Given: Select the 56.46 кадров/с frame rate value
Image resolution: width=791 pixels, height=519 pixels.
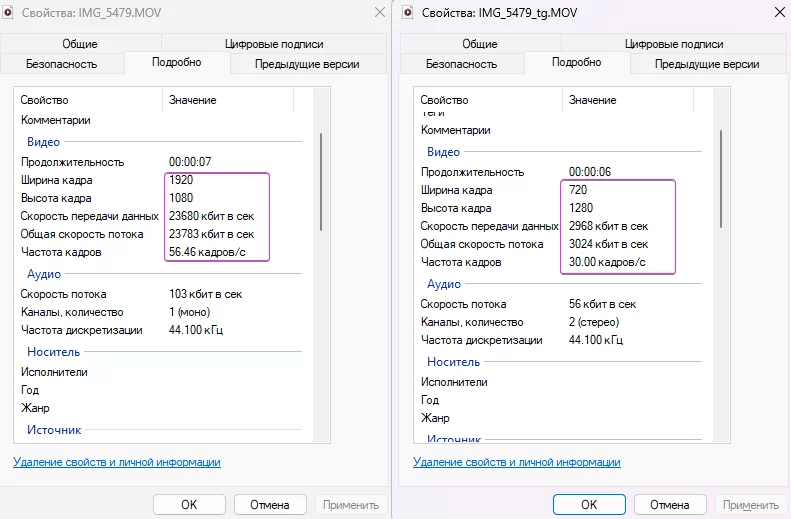Looking at the screenshot, I should coord(207,252).
